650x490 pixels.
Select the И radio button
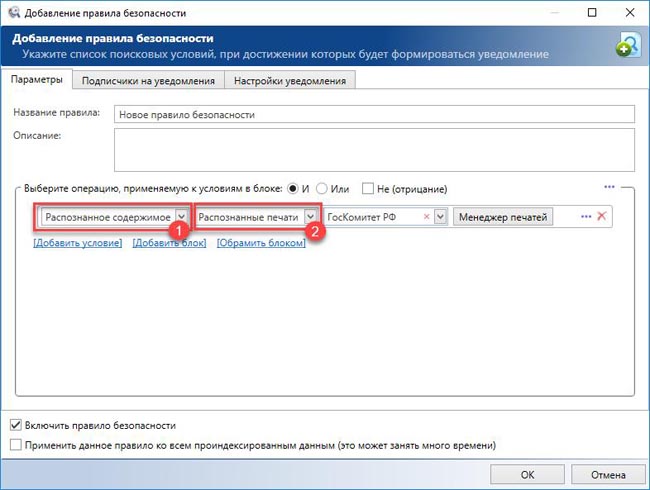pos(293,189)
